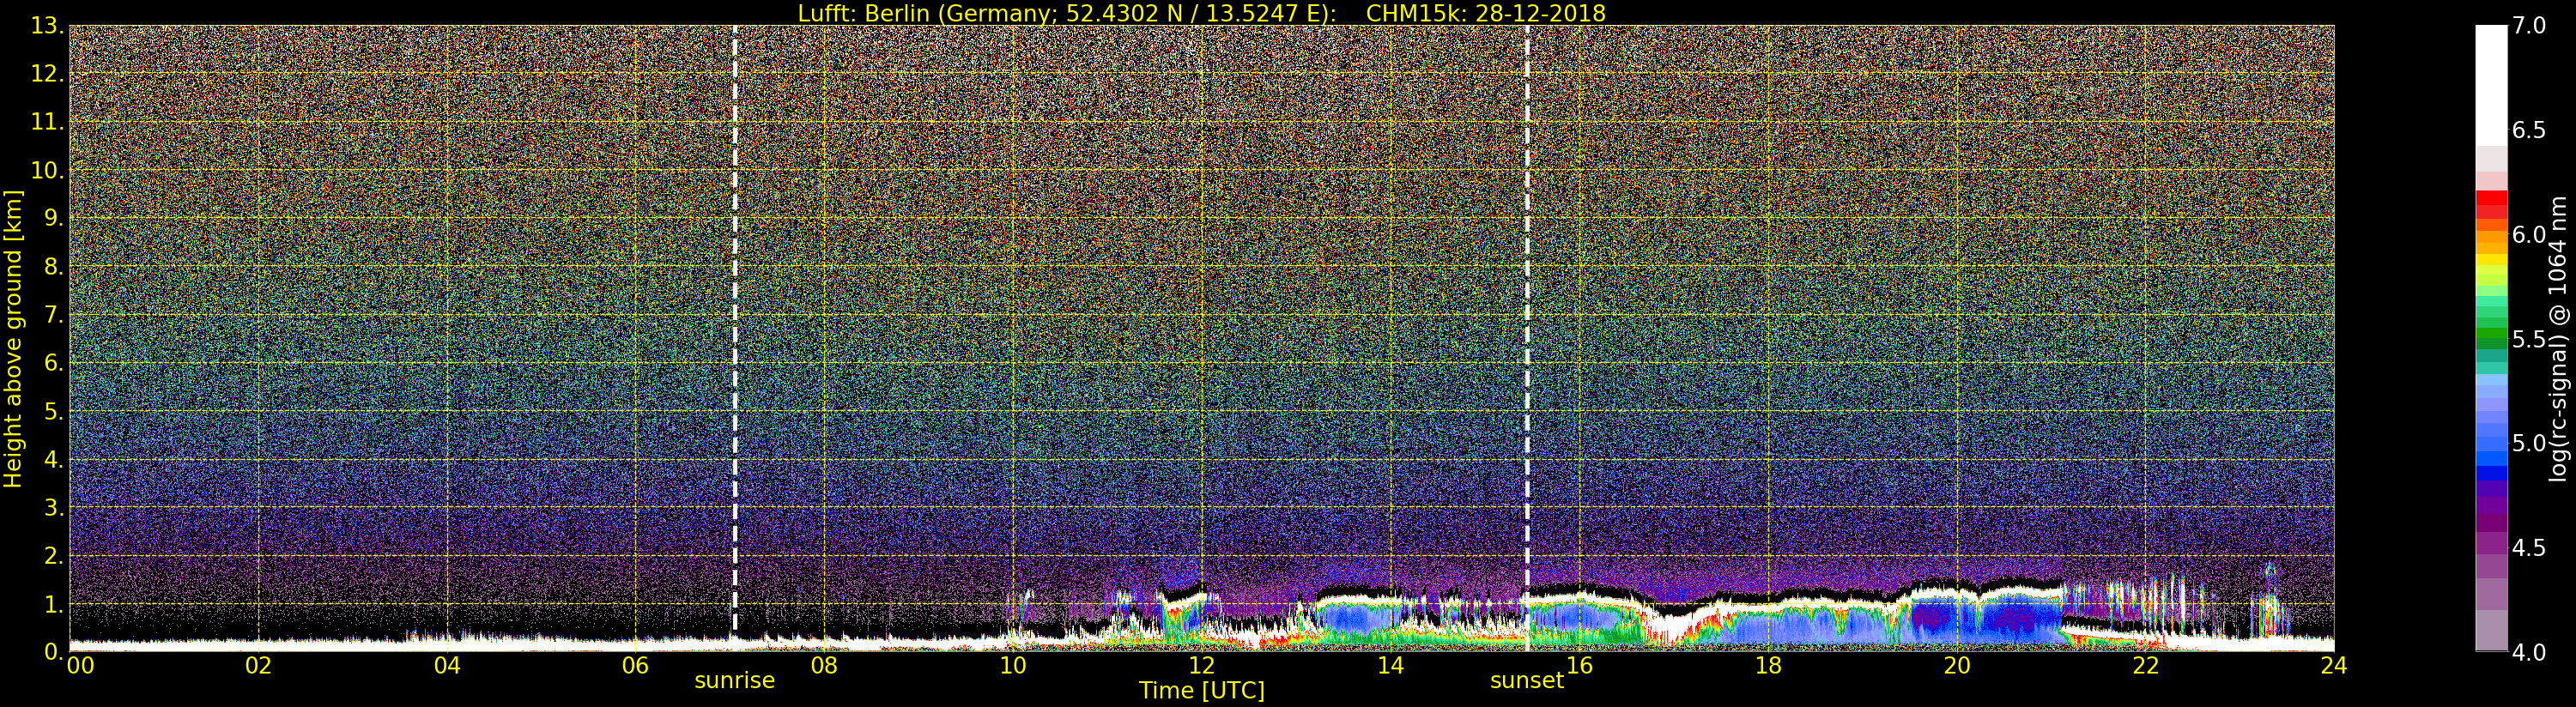Click the '14' time tick label
2576x707 pixels.
(x=1391, y=666)
